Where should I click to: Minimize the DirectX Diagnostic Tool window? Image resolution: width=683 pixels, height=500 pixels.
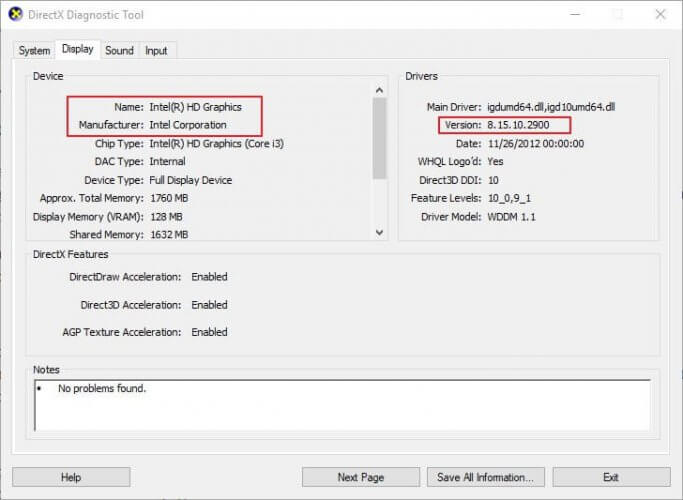(x=575, y=14)
